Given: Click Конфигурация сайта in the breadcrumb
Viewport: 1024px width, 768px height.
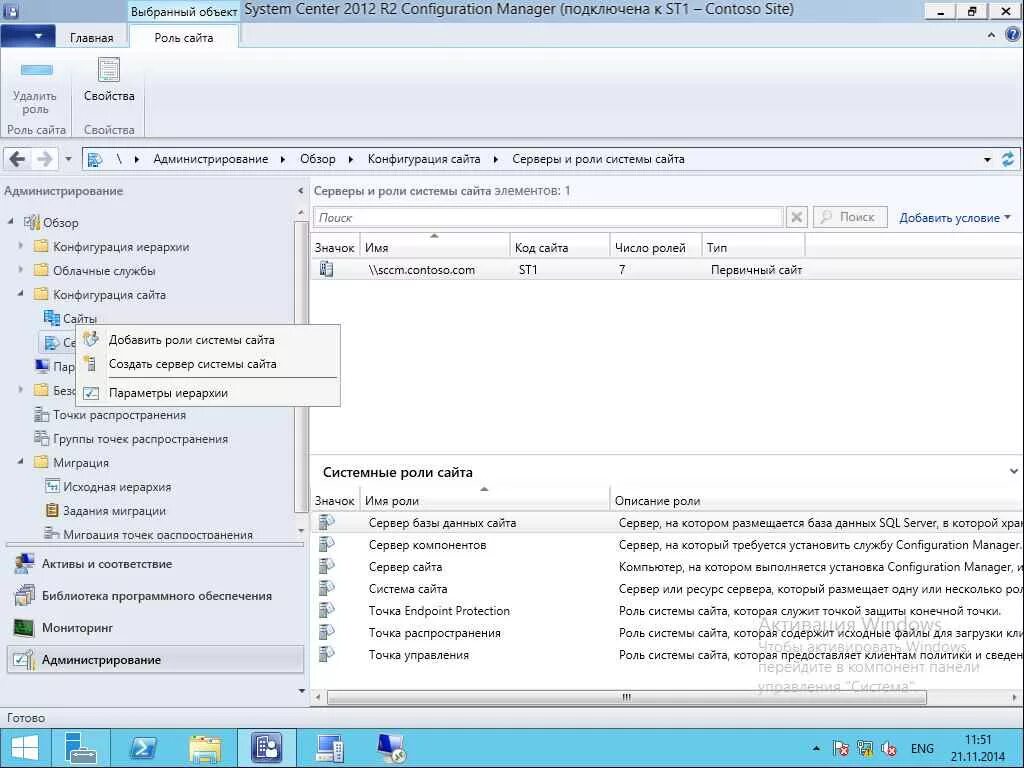Looking at the screenshot, I should point(423,159).
